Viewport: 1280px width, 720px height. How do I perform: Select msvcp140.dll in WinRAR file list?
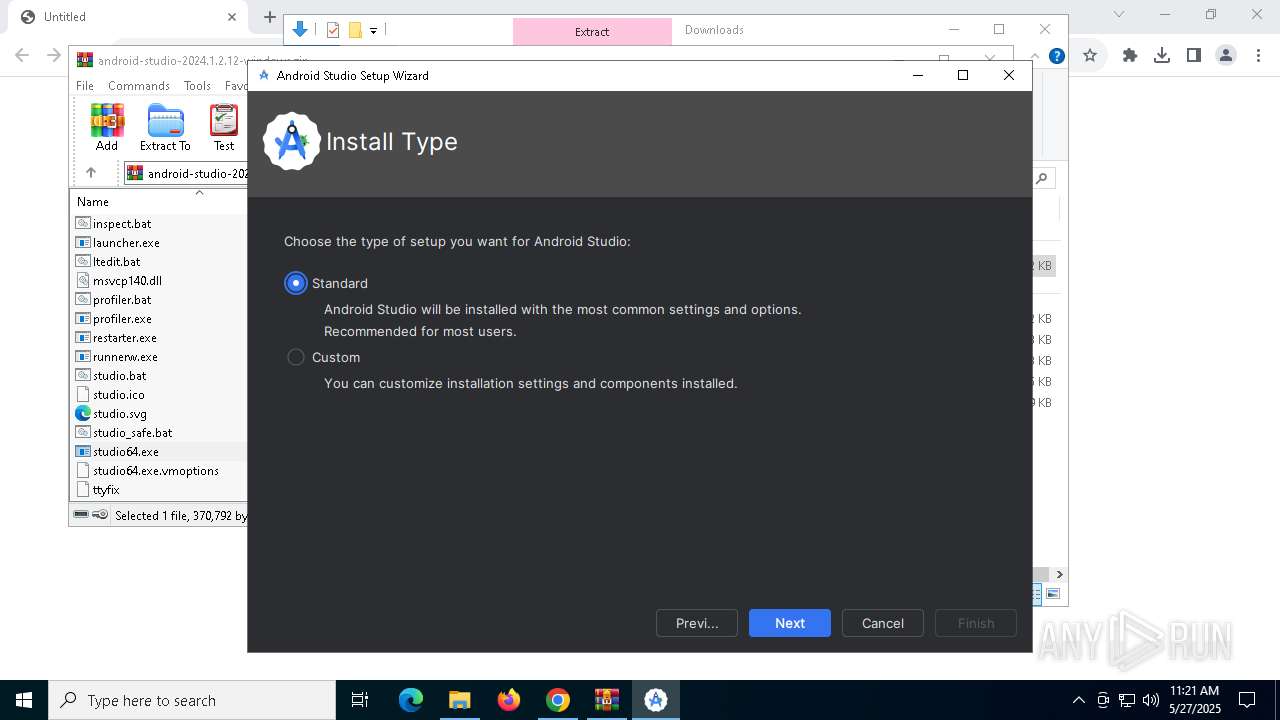click(x=127, y=281)
